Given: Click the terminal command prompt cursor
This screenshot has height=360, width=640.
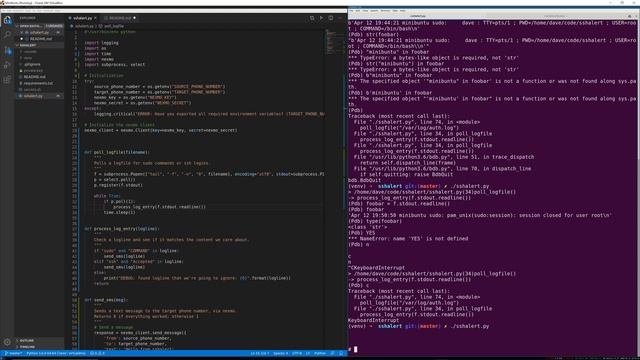Looking at the screenshot, I should click(x=356, y=349).
